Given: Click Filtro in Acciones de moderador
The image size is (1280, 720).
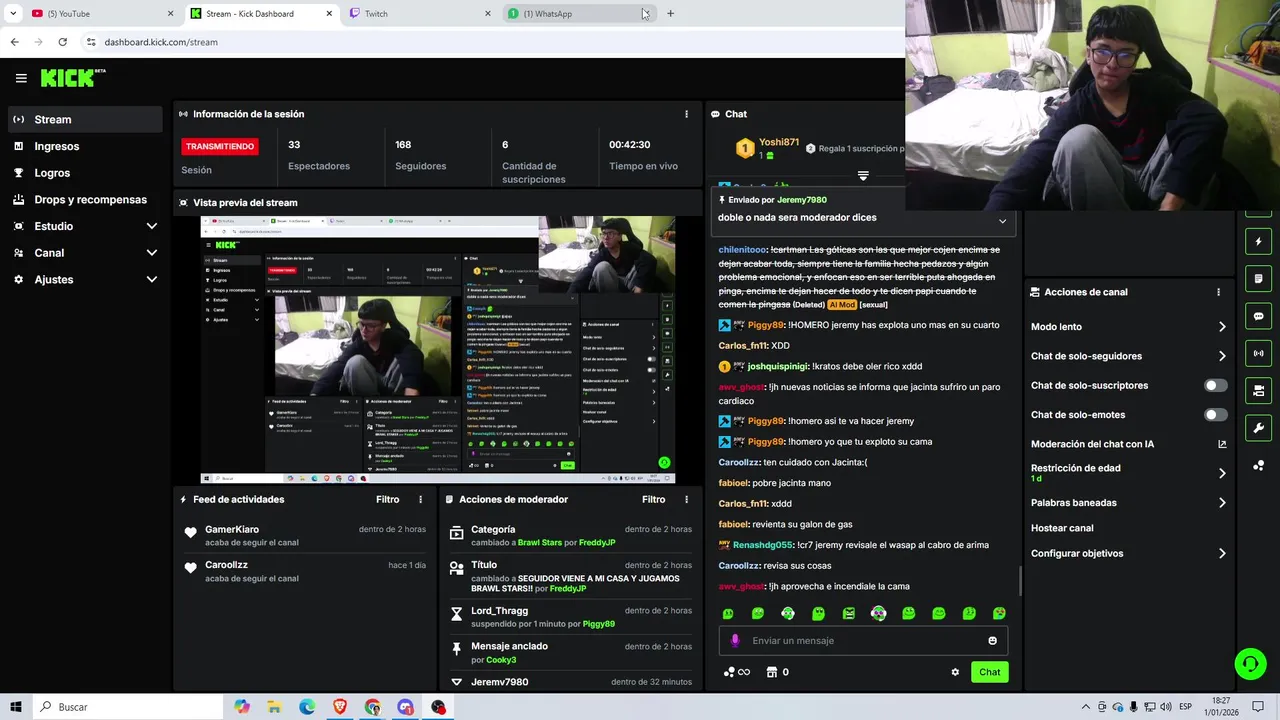Looking at the screenshot, I should coord(653,499).
